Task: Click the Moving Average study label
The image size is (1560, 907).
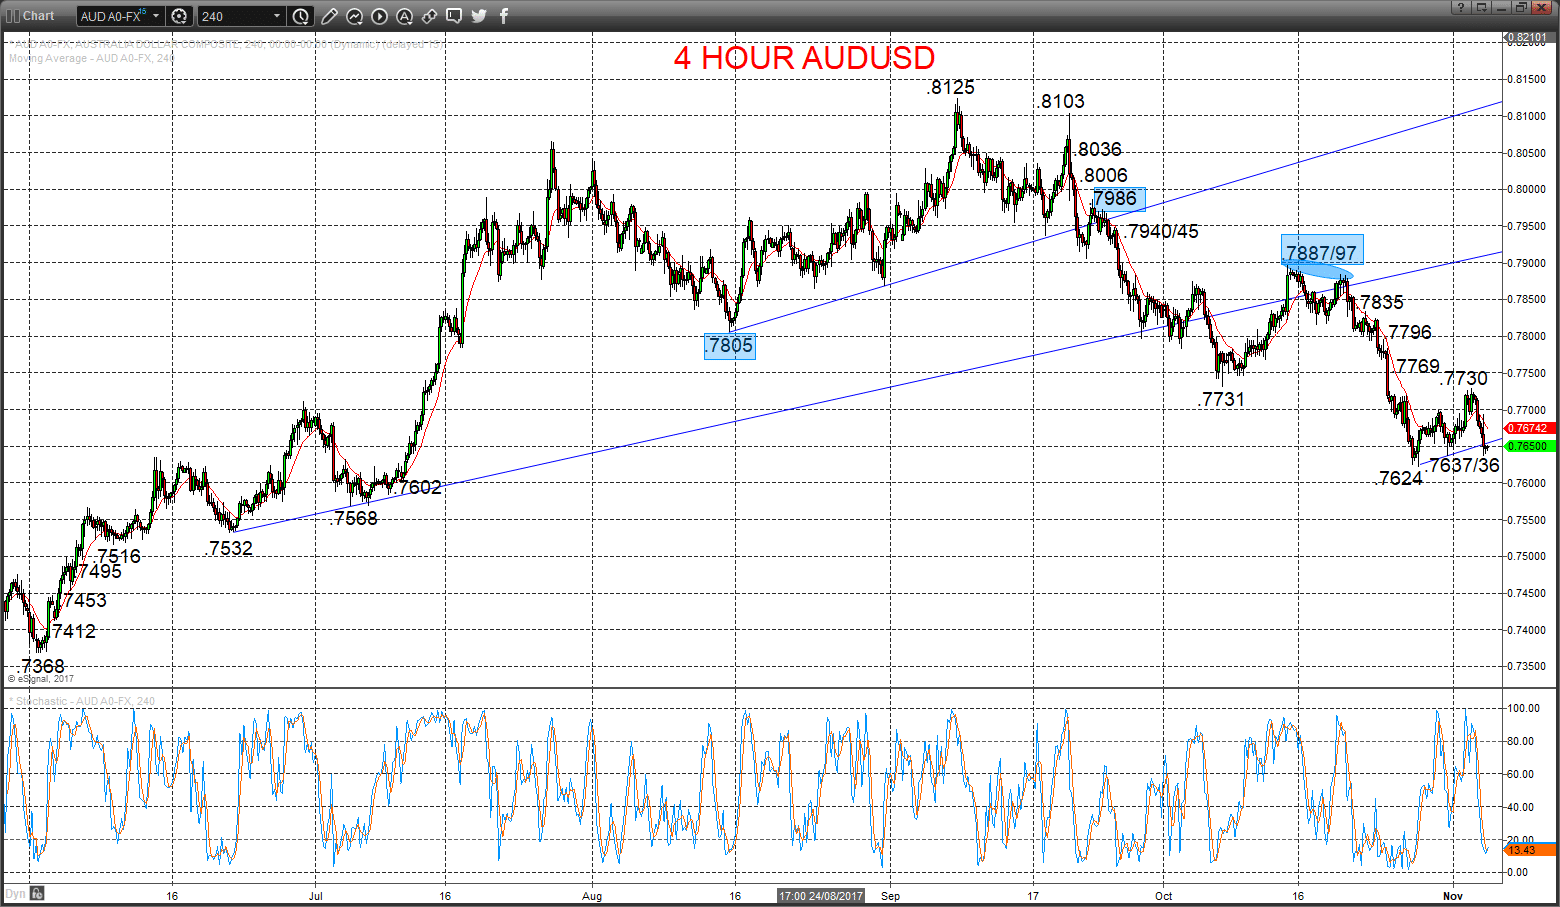Action: click(x=91, y=58)
